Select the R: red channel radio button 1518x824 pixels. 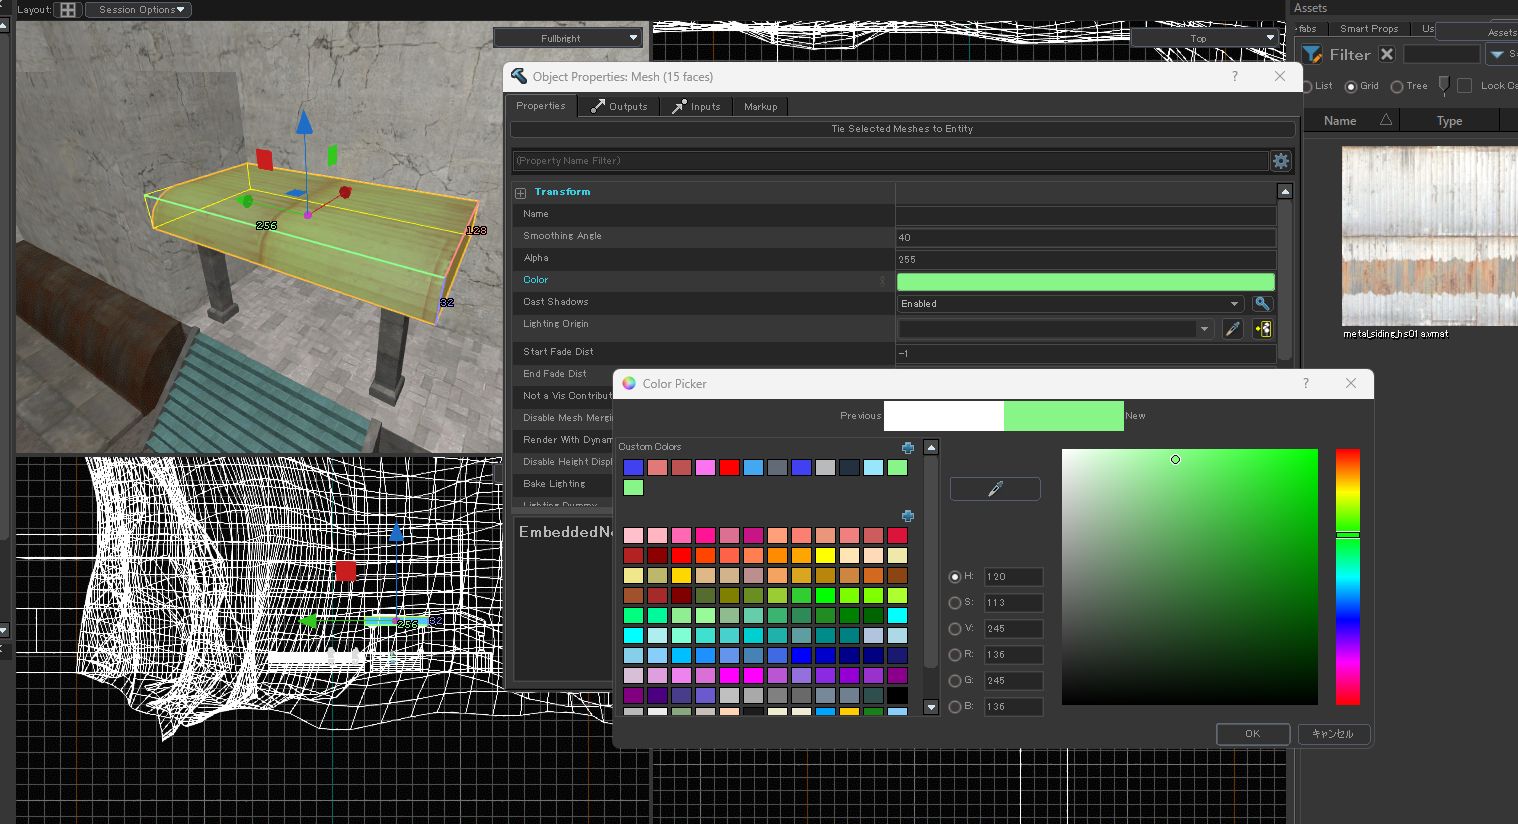[x=955, y=655]
